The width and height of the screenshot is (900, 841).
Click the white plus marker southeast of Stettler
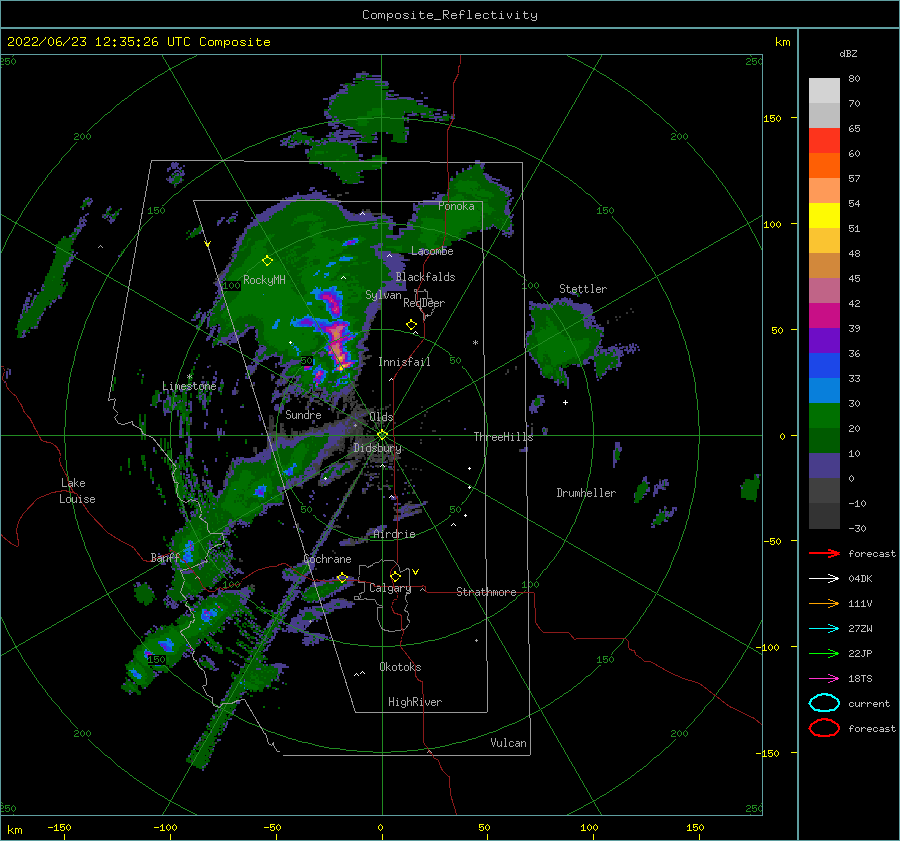click(x=565, y=402)
